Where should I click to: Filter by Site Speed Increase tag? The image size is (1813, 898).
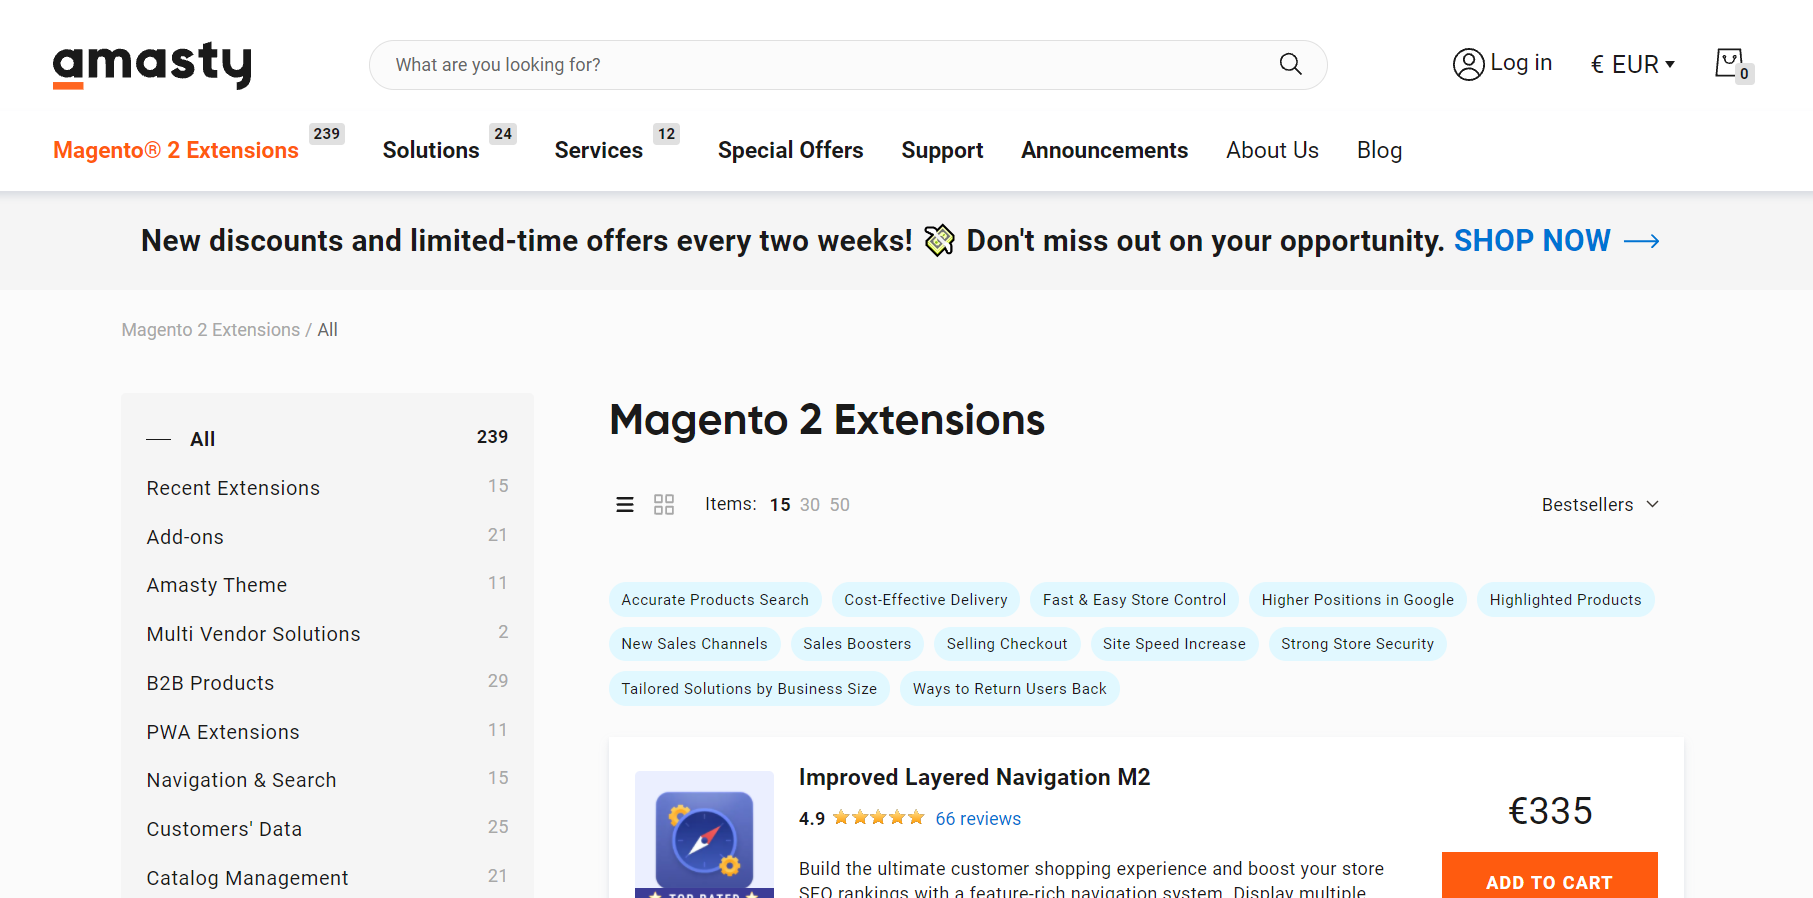pyautogui.click(x=1174, y=644)
